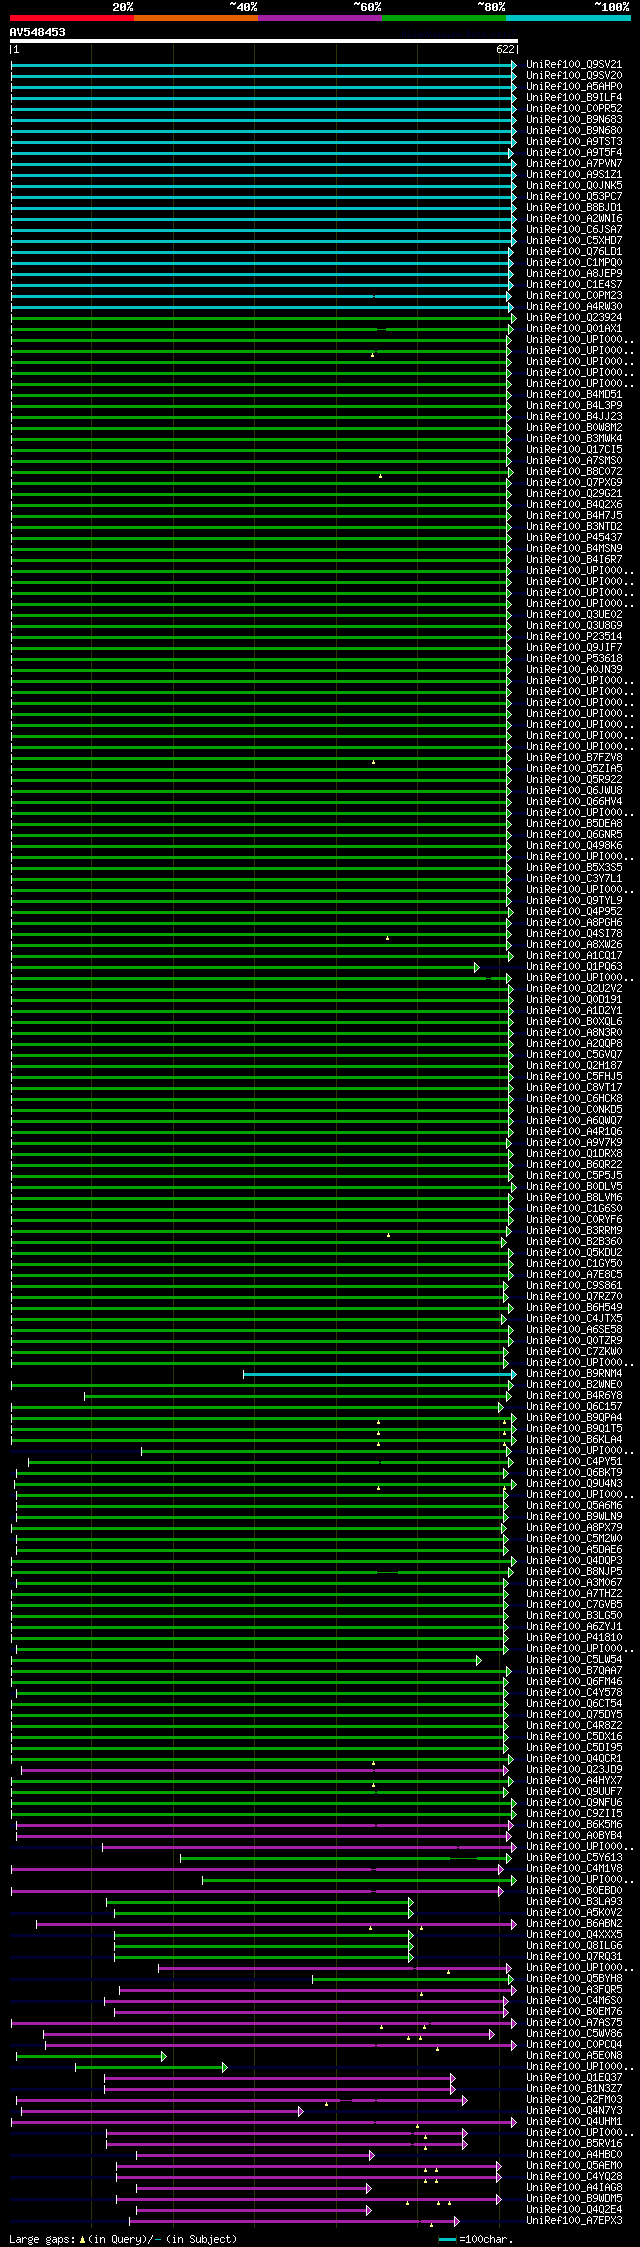Select the UniRef100_A5AHP0 hit label

(574, 87)
